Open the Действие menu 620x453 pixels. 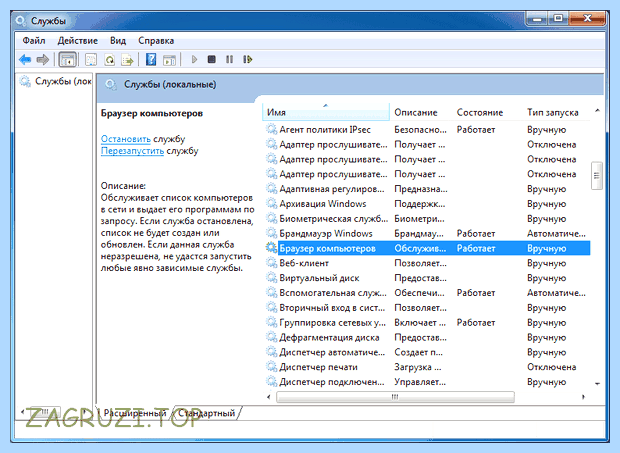(x=78, y=41)
